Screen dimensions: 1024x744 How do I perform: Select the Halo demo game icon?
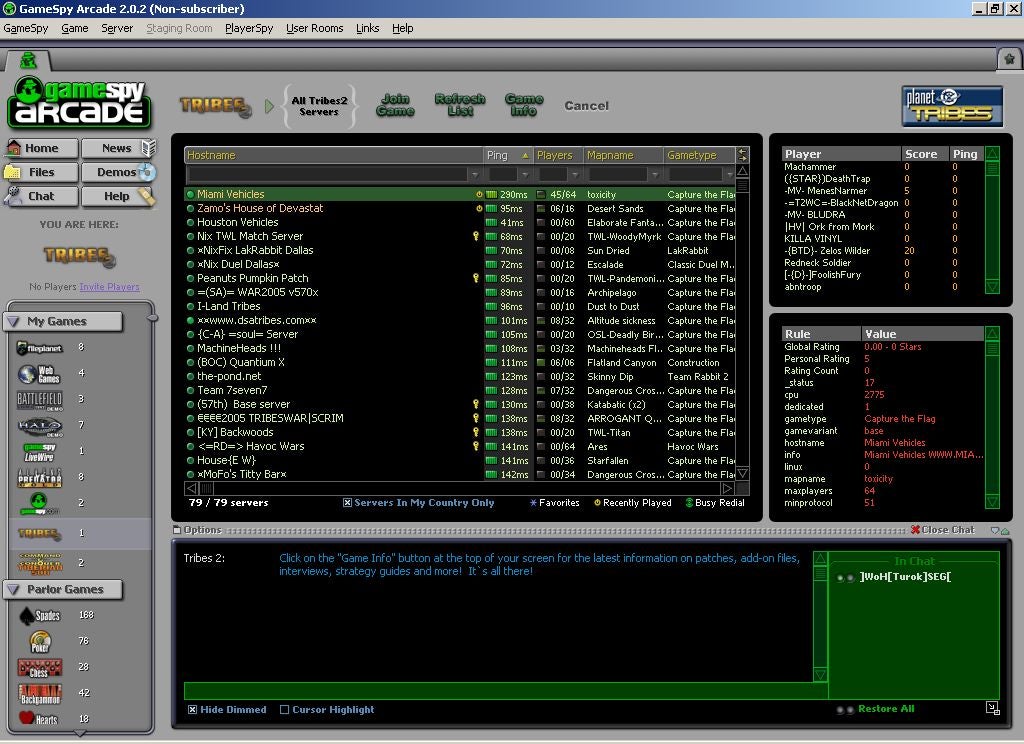point(39,426)
